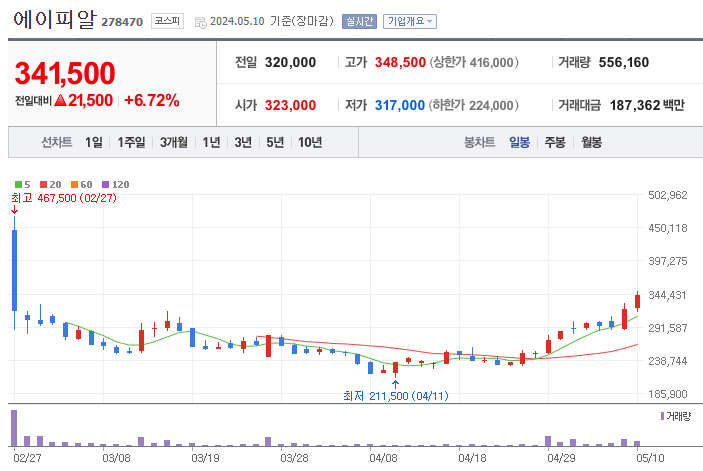This screenshot has width=703, height=471.
Task: Click the 하한가 224,000 text
Action: pyautogui.click(x=474, y=105)
